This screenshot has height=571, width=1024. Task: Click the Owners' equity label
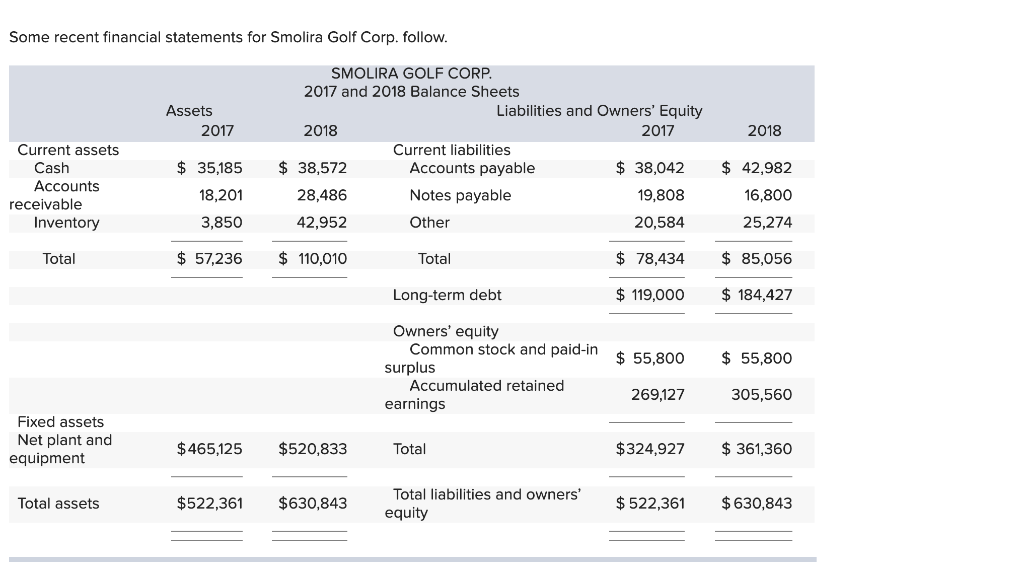pos(445,331)
